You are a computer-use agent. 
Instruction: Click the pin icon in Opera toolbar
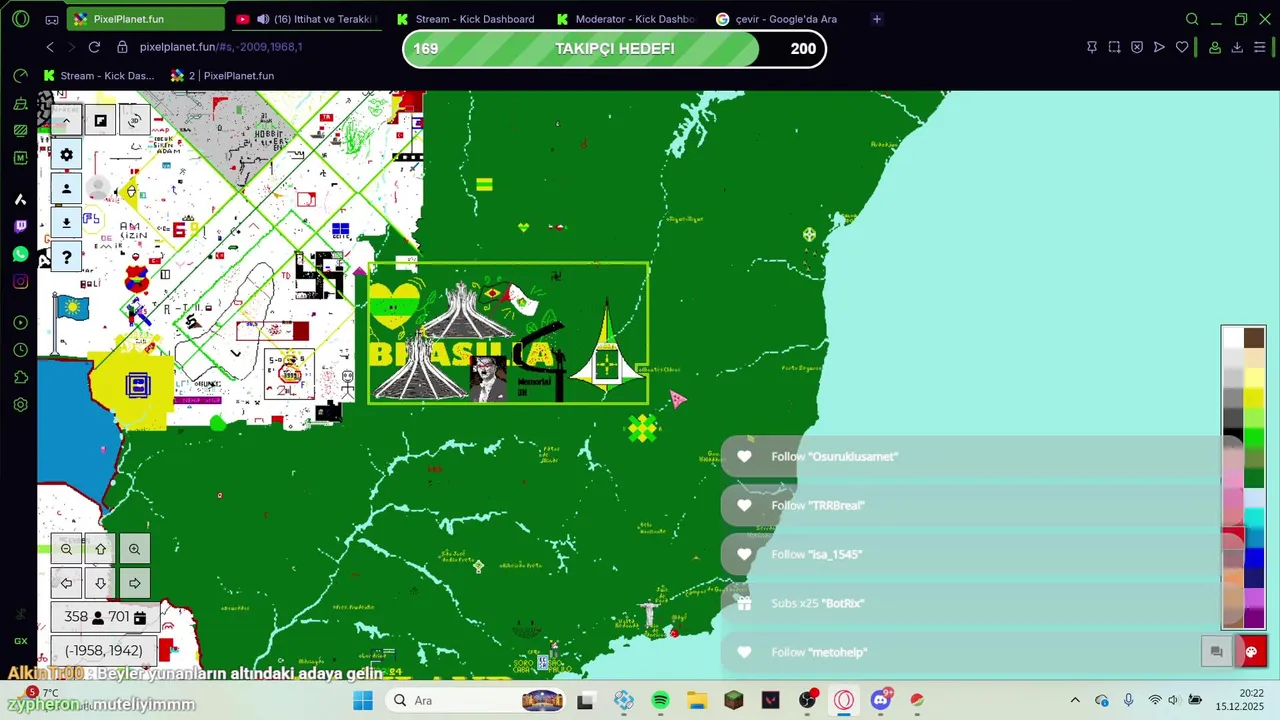coord(1092,47)
